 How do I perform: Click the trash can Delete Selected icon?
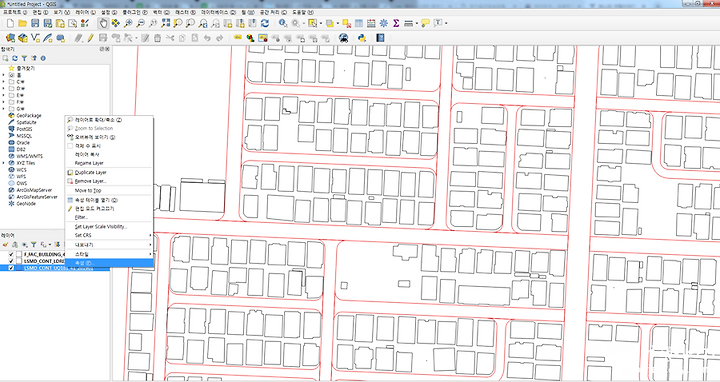[x=158, y=38]
